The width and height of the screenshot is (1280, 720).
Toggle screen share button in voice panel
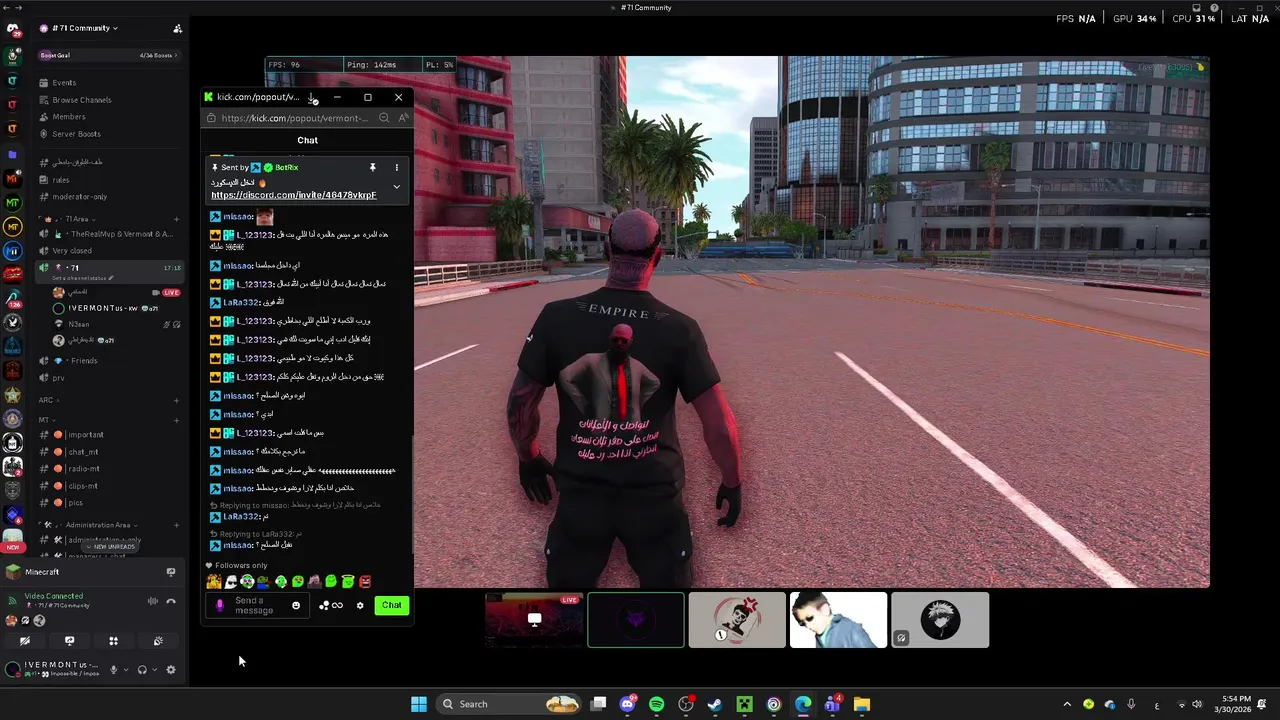[x=69, y=641]
